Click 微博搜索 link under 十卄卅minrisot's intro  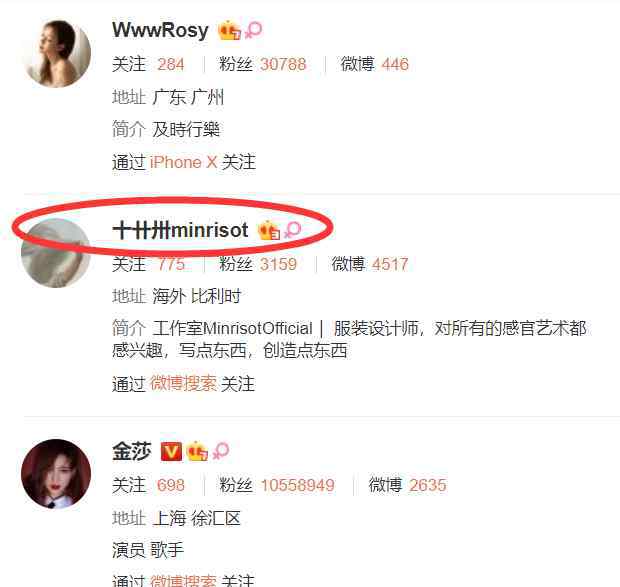coord(183,383)
